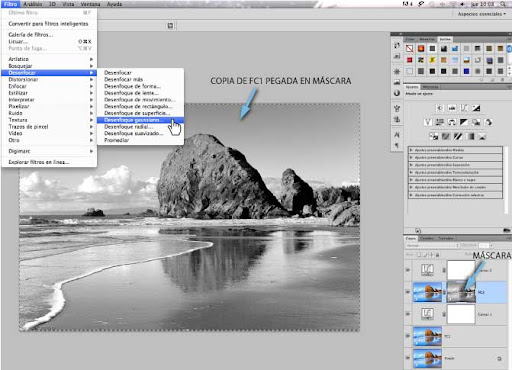Select Desenfoque de movimiento menu item

140,100
